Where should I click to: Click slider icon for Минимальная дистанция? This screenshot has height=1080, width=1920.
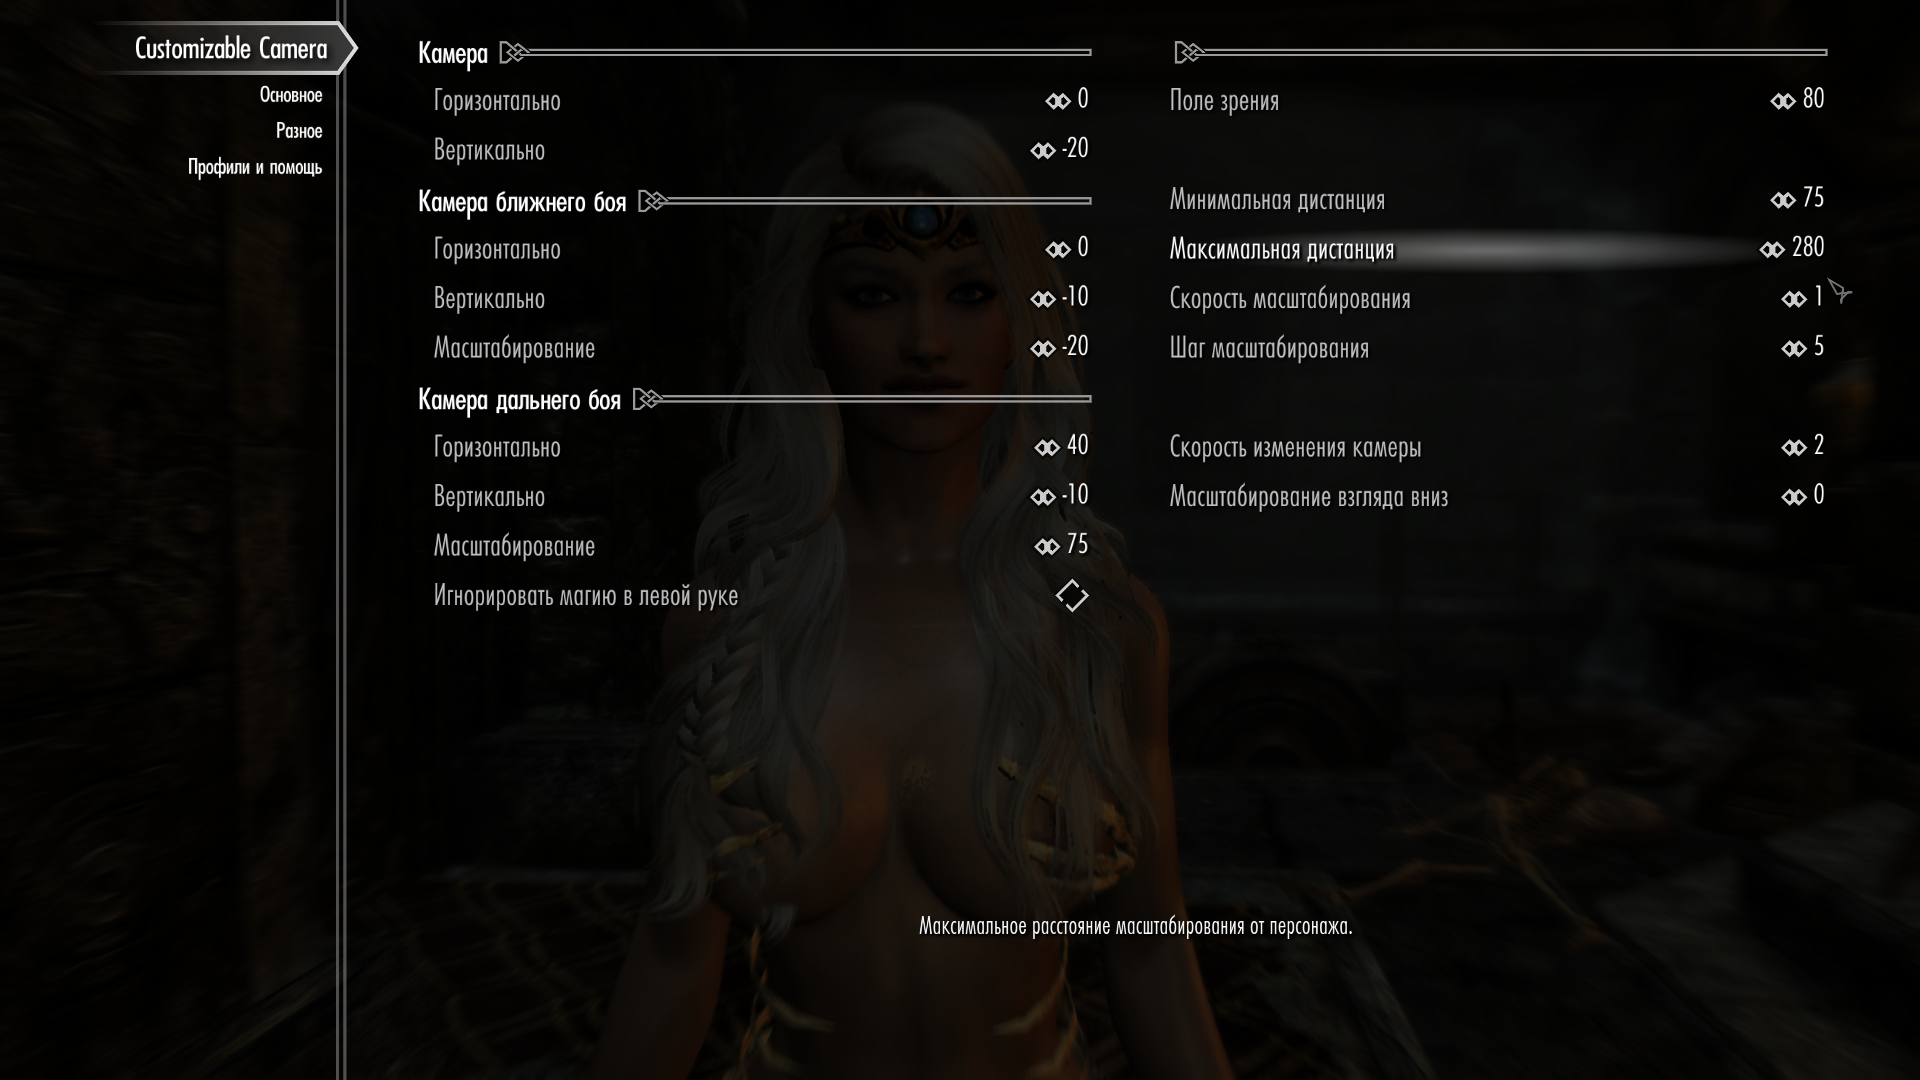[1782, 200]
